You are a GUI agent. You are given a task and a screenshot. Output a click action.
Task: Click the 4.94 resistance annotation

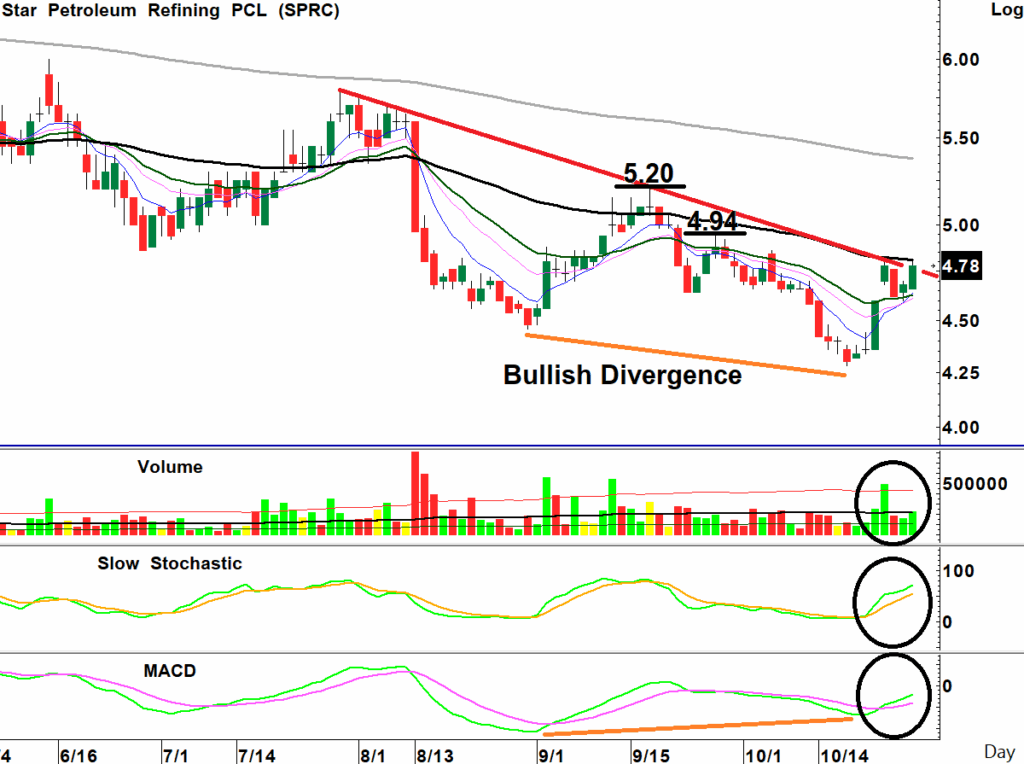coord(715,222)
